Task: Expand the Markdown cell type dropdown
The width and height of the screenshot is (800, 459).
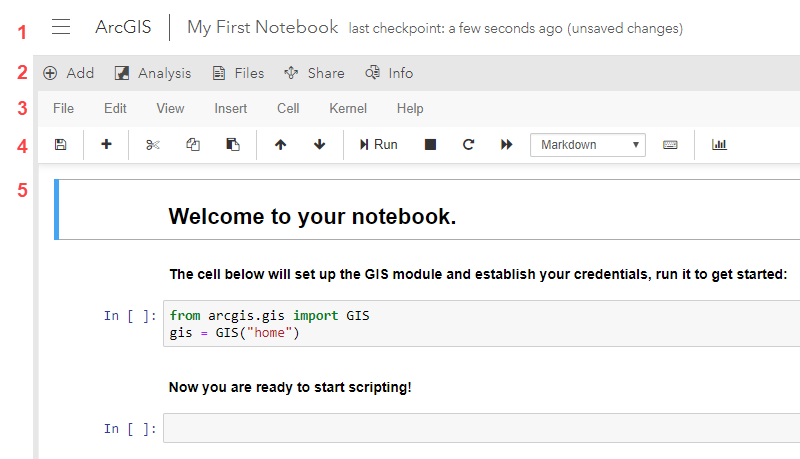Action: click(588, 145)
